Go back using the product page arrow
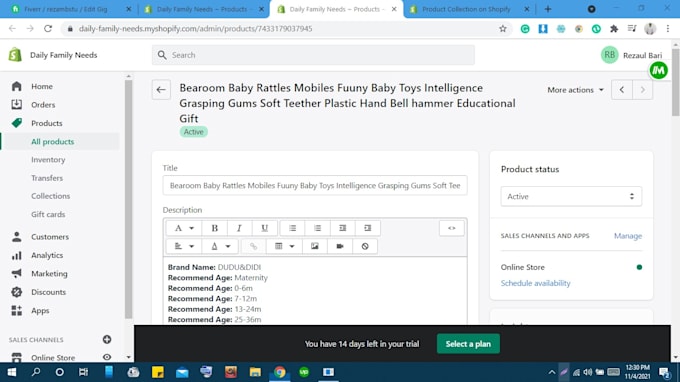680x382 pixels. coord(161,90)
